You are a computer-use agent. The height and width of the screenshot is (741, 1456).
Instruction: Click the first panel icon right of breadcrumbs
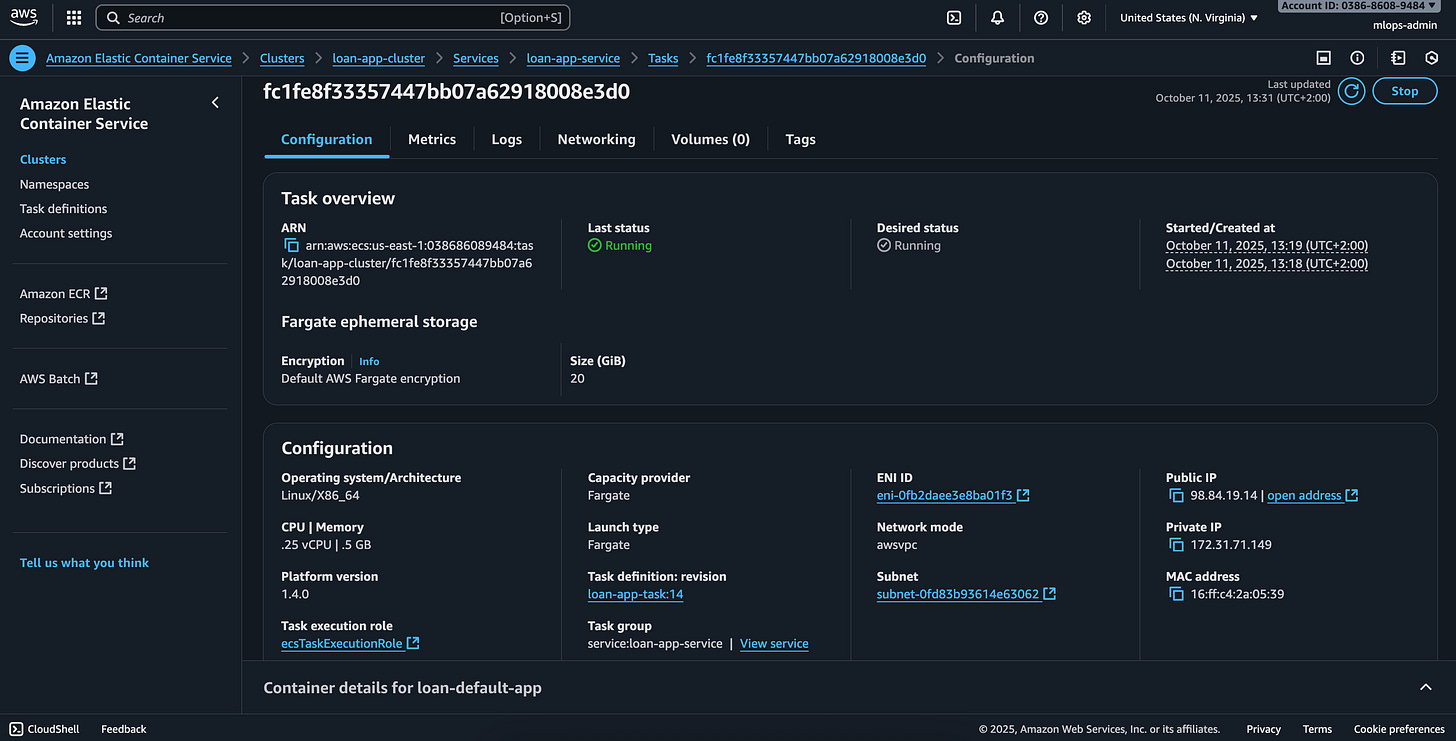tap(1323, 58)
